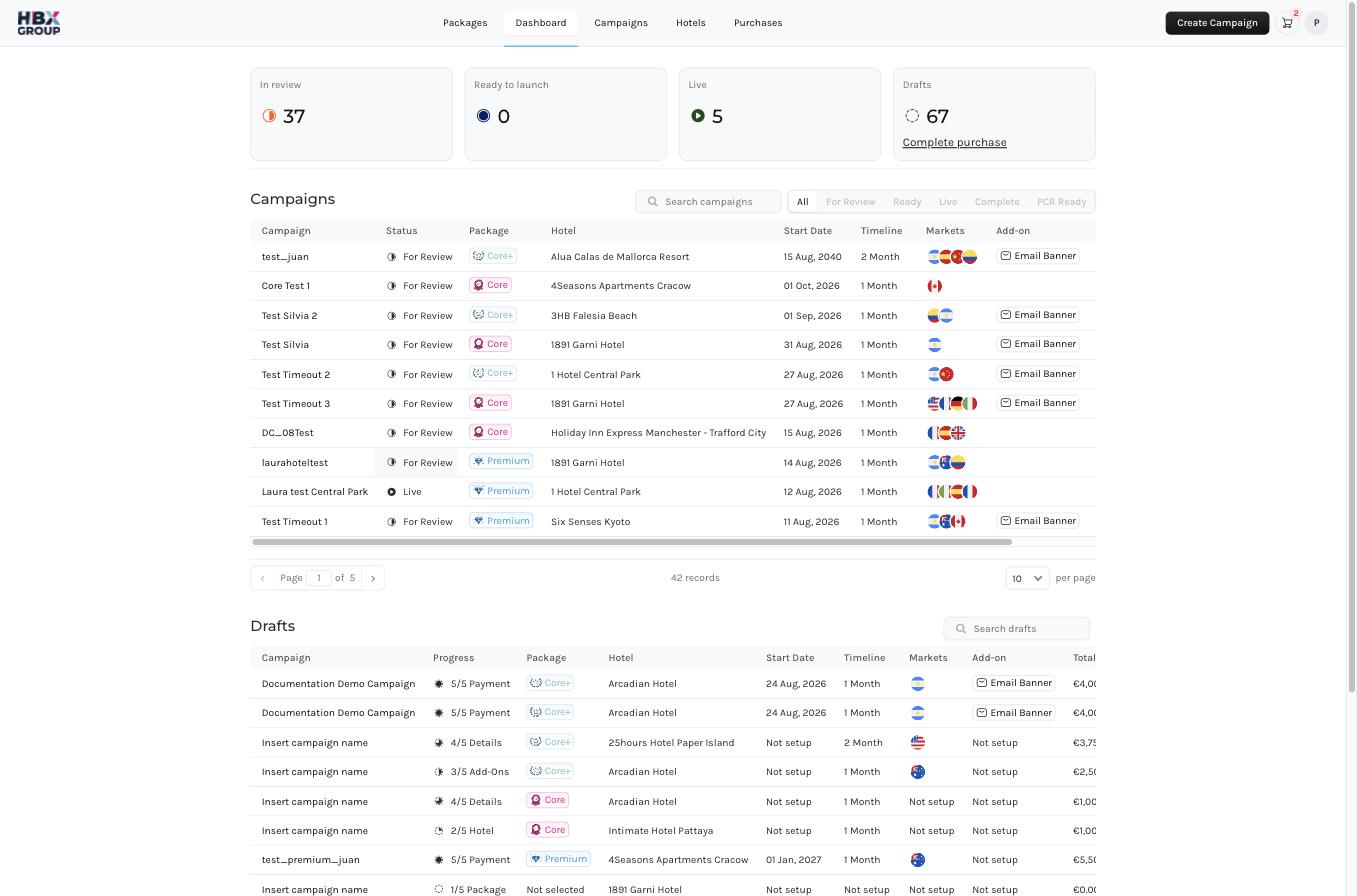The width and height of the screenshot is (1357, 896).
Task: Click the search icon in Search drafts
Action: click(x=961, y=629)
